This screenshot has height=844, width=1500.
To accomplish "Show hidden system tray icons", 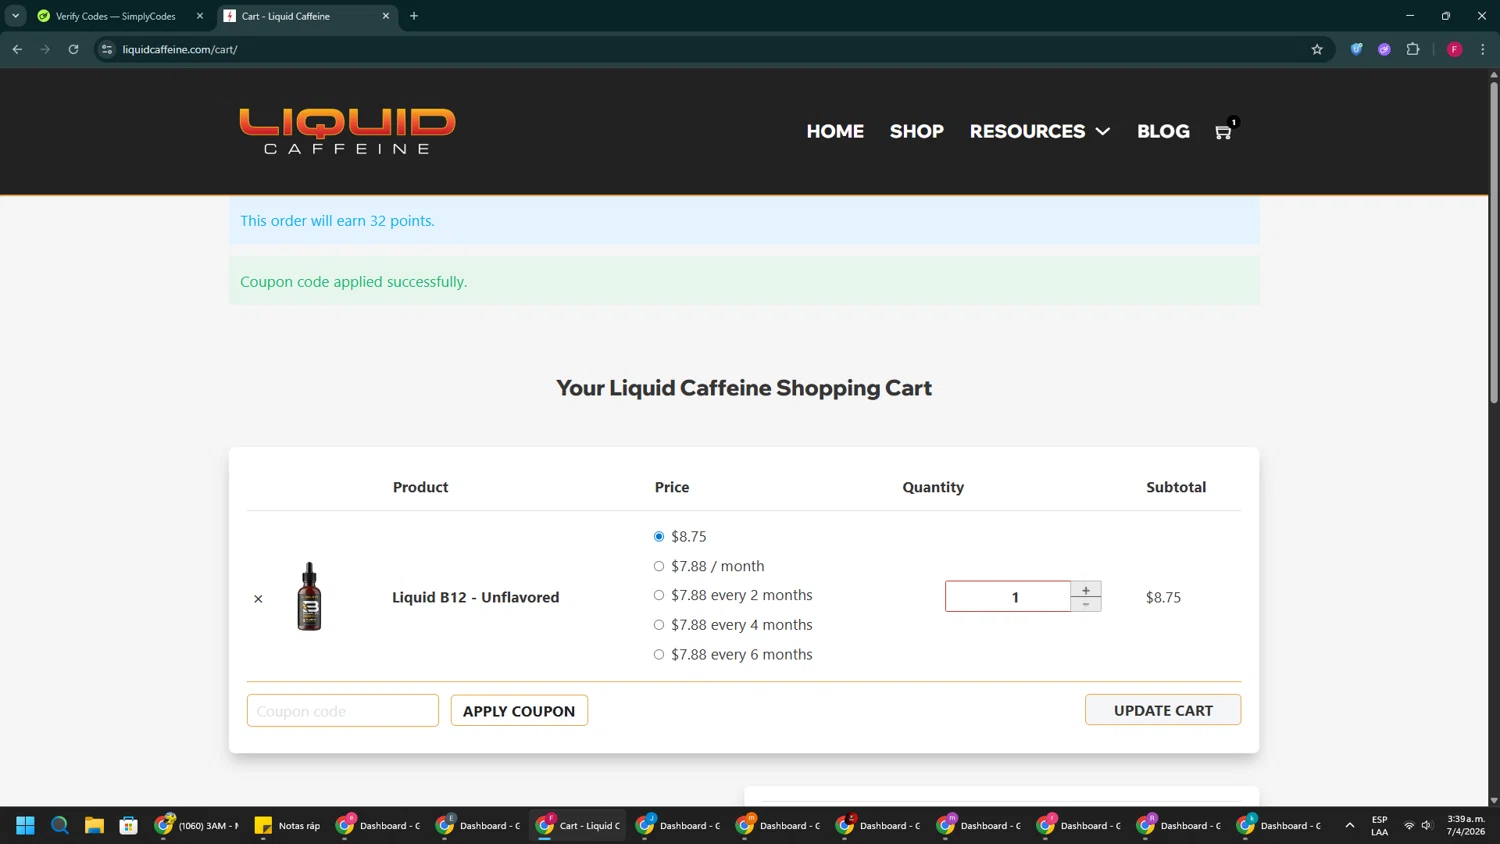I will pos(1349,826).
